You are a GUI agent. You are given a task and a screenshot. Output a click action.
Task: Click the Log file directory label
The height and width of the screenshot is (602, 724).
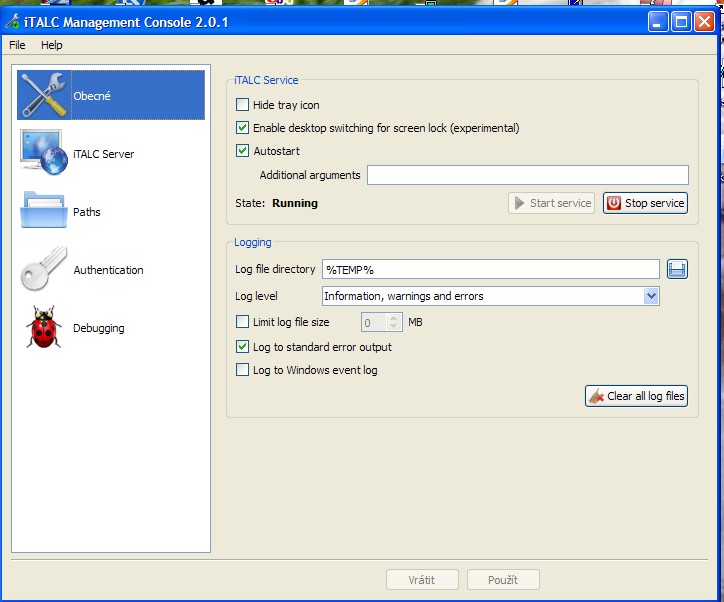pos(275,269)
